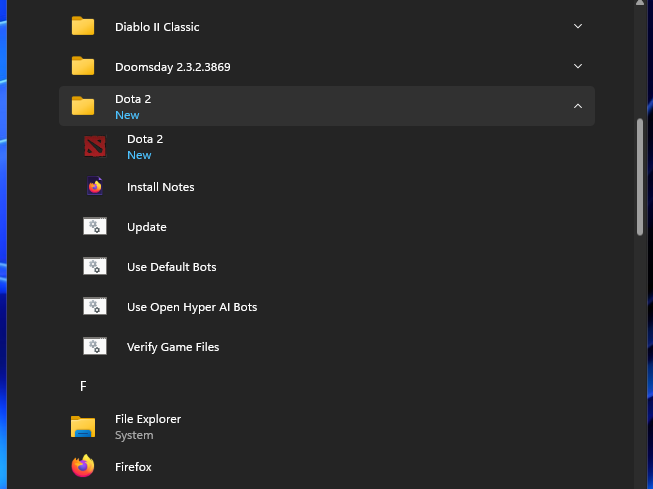Open File Explorer via its folder icon

(x=83, y=427)
